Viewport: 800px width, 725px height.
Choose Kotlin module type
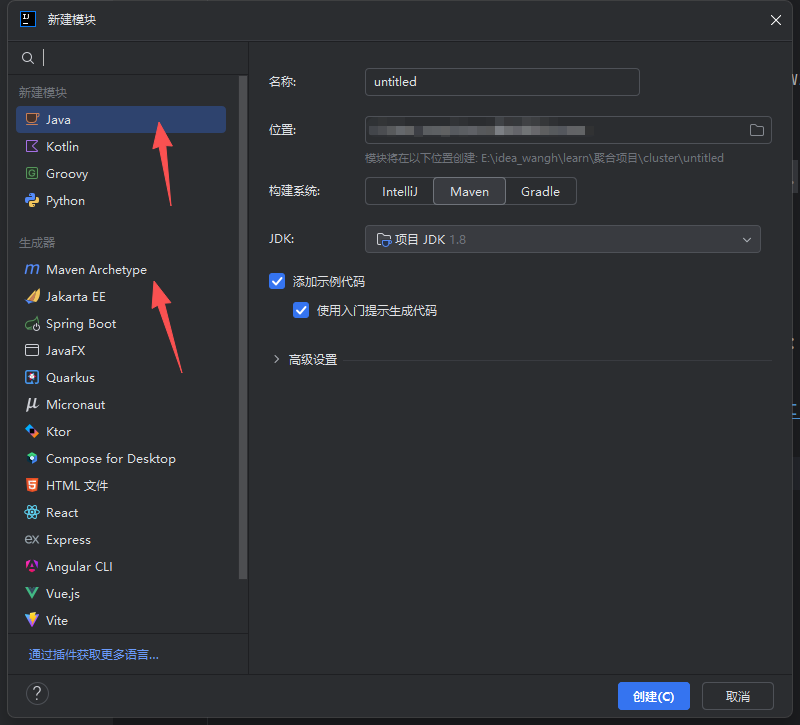coord(121,146)
